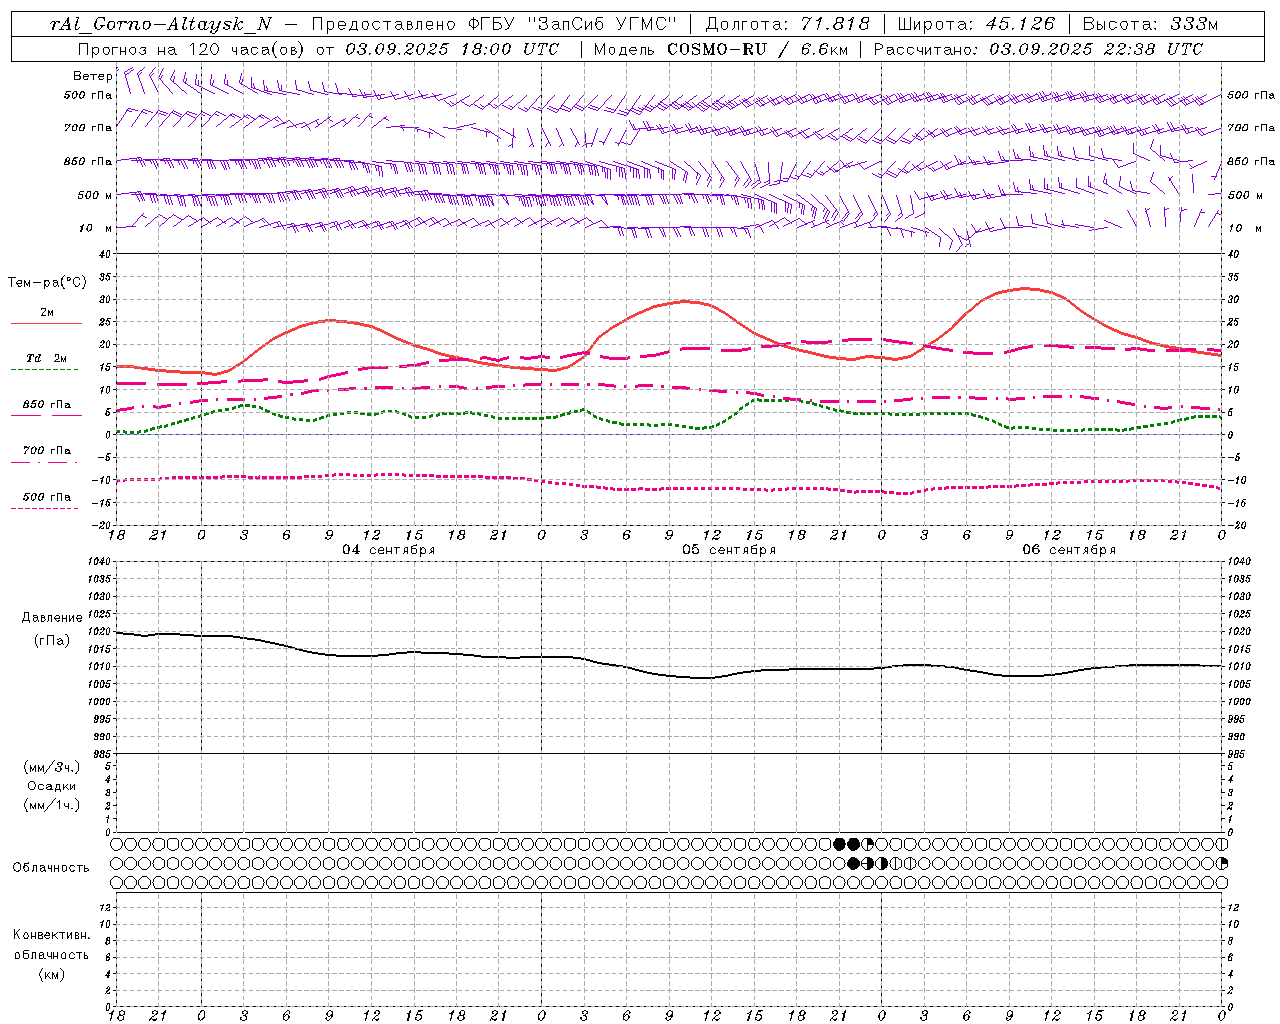This screenshot has height=1024, width=1280.
Task: Click the Давление panel label
Action: (x=52, y=618)
